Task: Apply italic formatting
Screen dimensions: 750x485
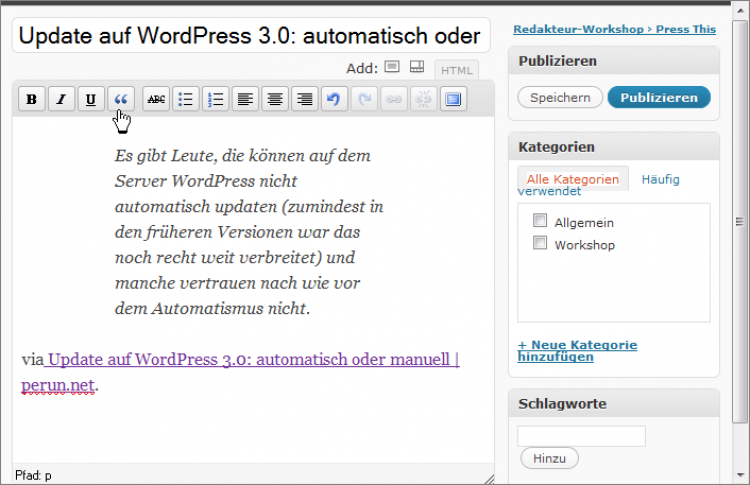Action: click(61, 99)
